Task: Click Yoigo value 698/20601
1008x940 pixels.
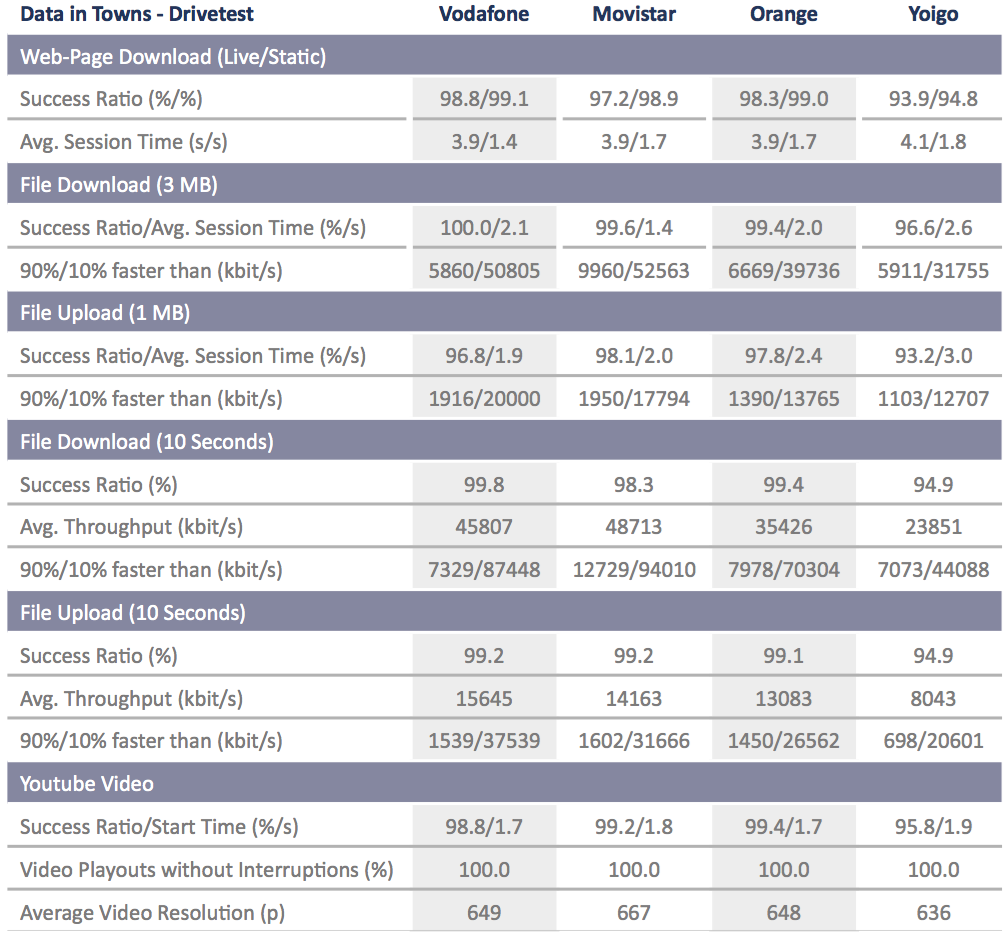Action: (x=933, y=741)
